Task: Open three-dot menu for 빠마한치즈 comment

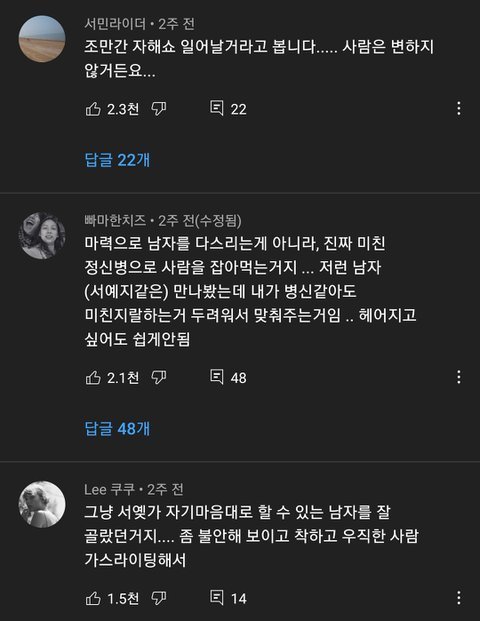Action: coord(459,377)
